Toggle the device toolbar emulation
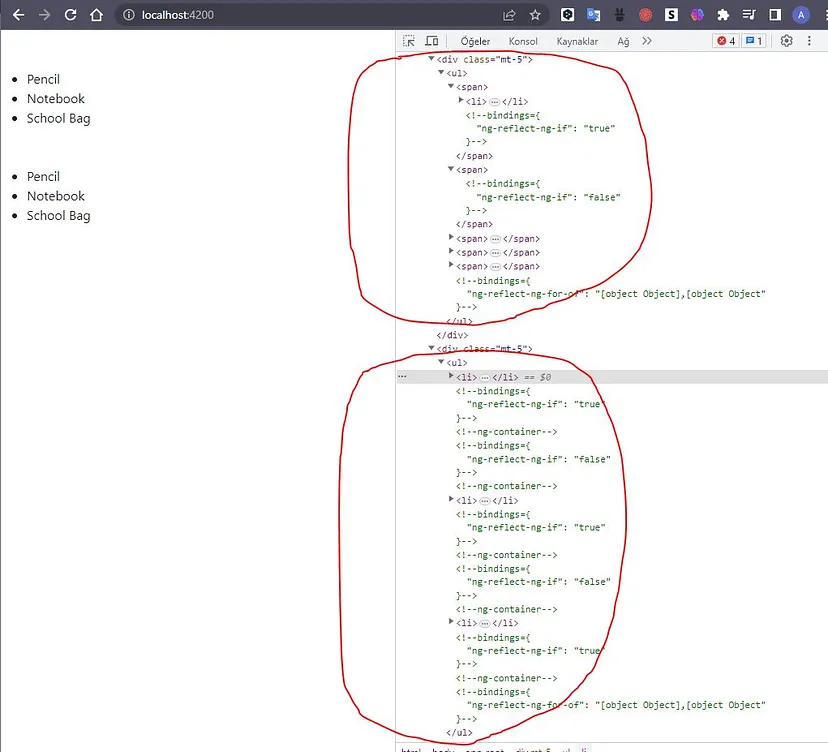 pos(432,41)
